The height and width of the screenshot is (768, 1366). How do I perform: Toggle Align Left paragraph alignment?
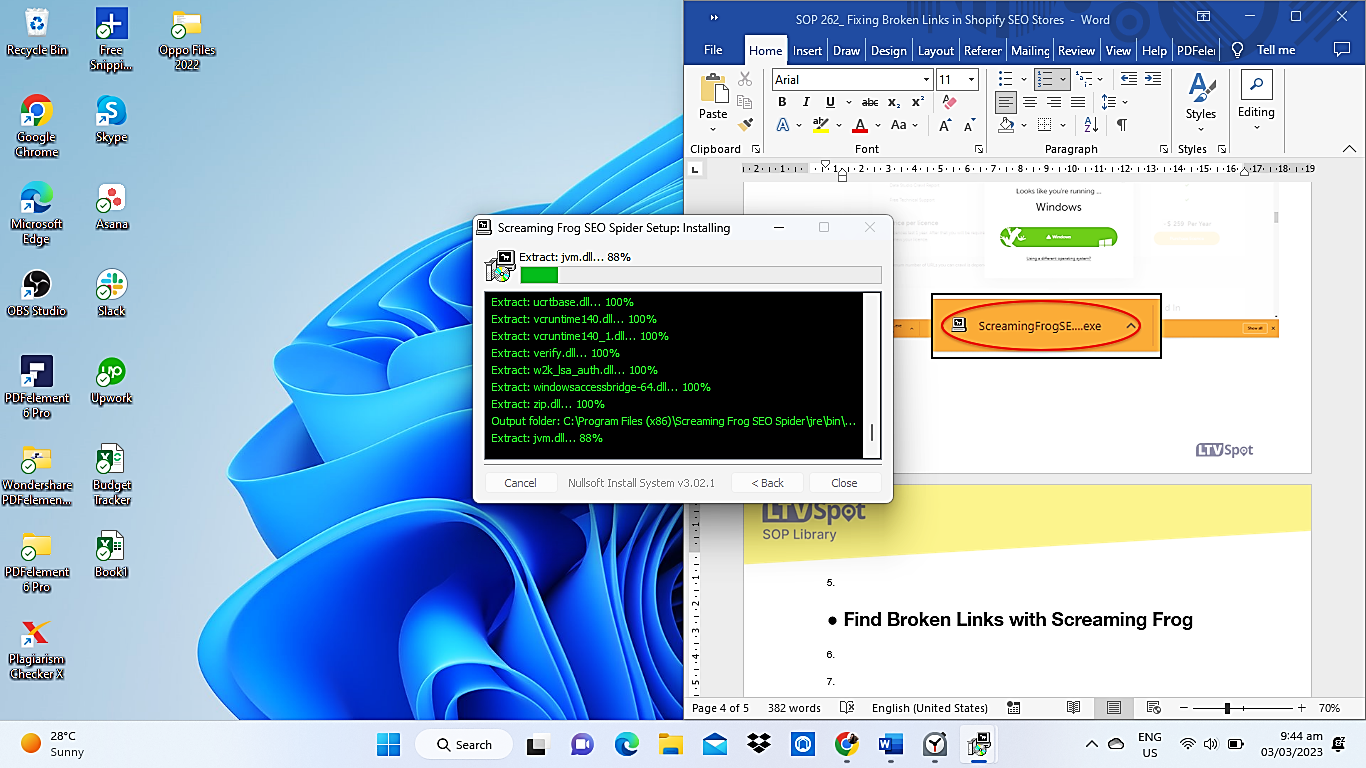[x=1006, y=102]
